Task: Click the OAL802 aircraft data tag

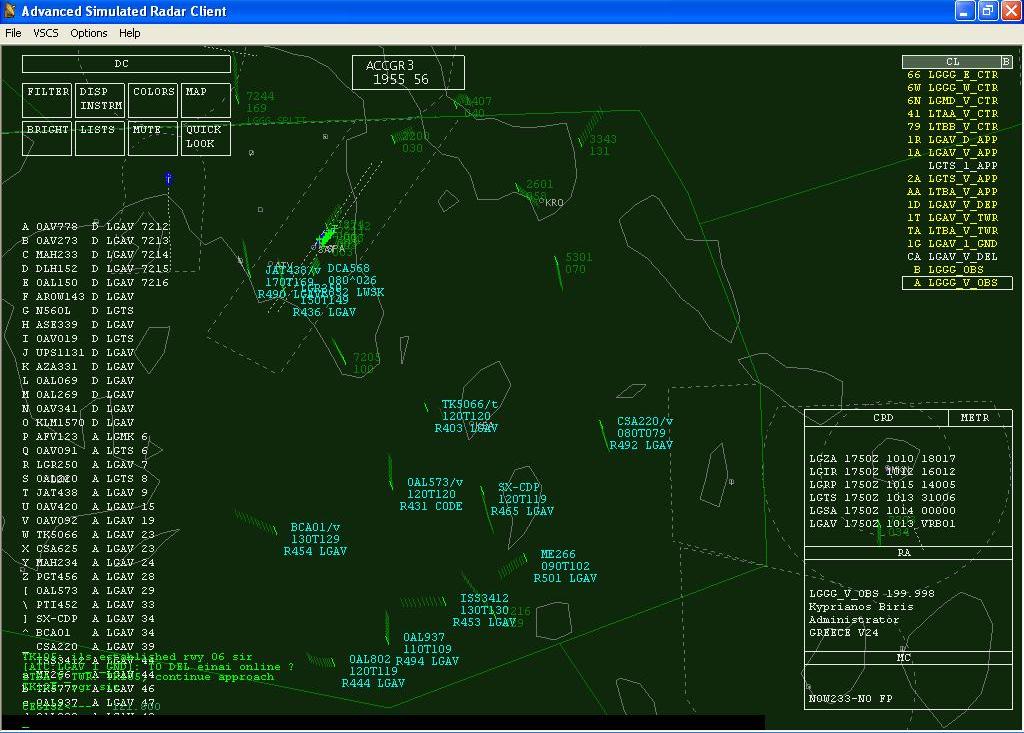Action: click(x=374, y=671)
